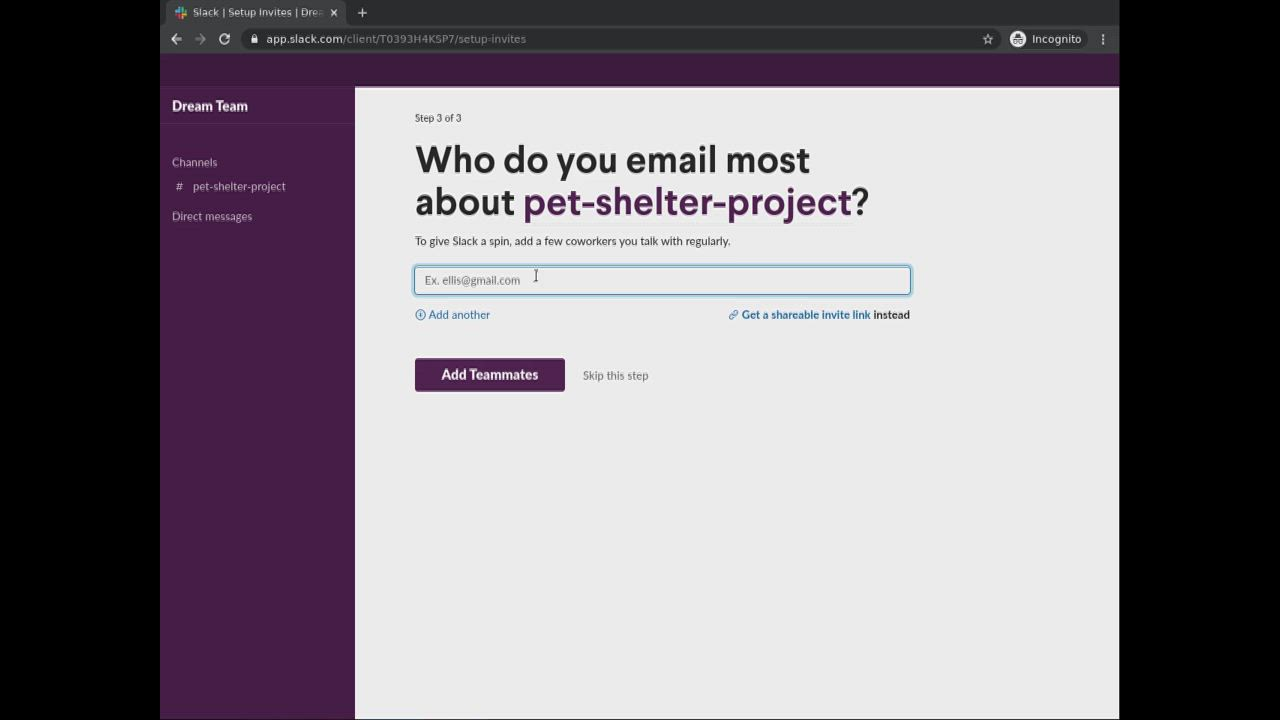The image size is (1280, 720).
Task: Click the Channels heading in sidebar
Action: point(194,162)
